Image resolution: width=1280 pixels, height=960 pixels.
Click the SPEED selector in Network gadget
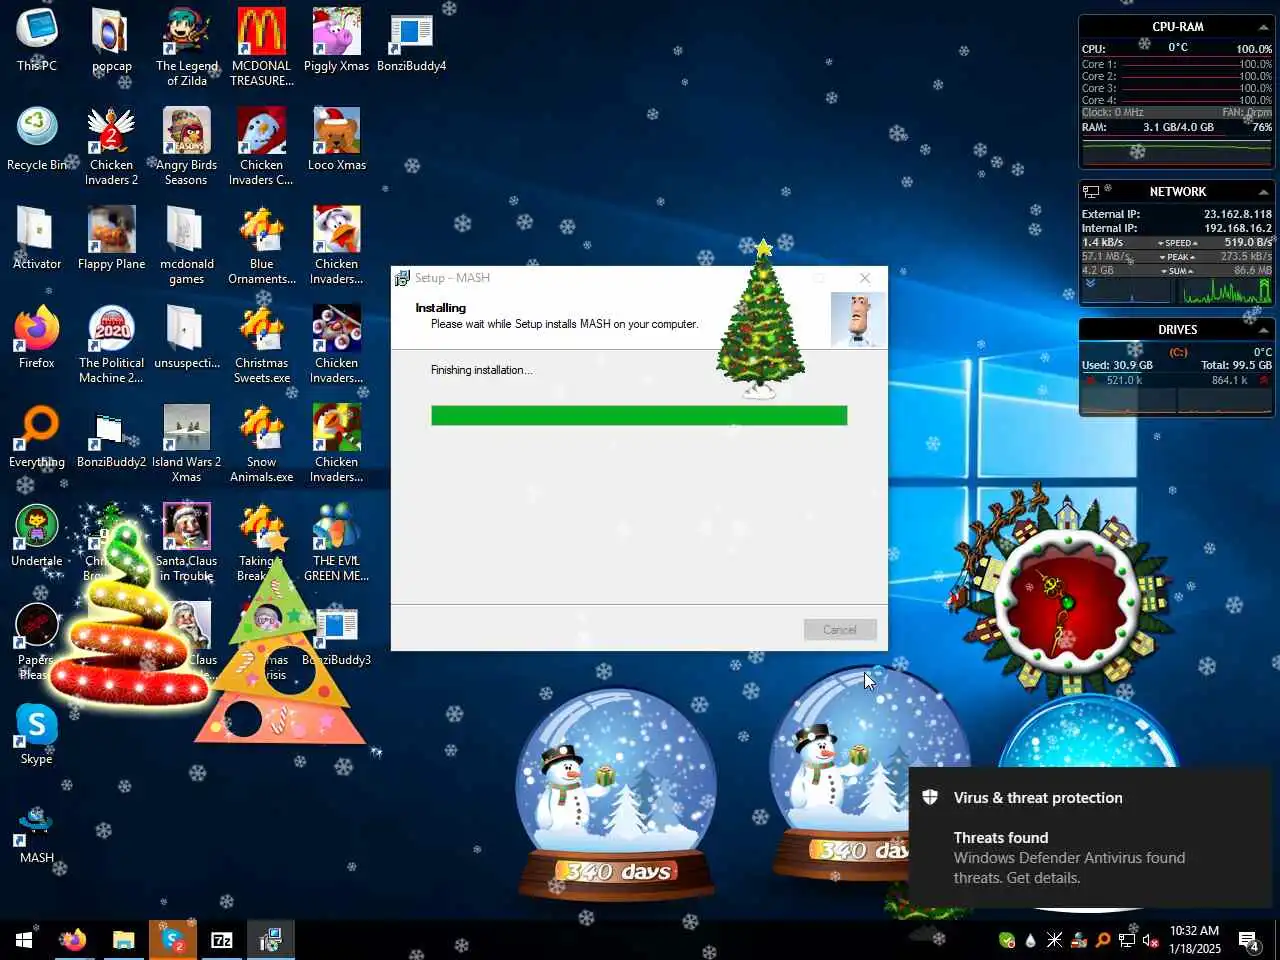(1177, 243)
